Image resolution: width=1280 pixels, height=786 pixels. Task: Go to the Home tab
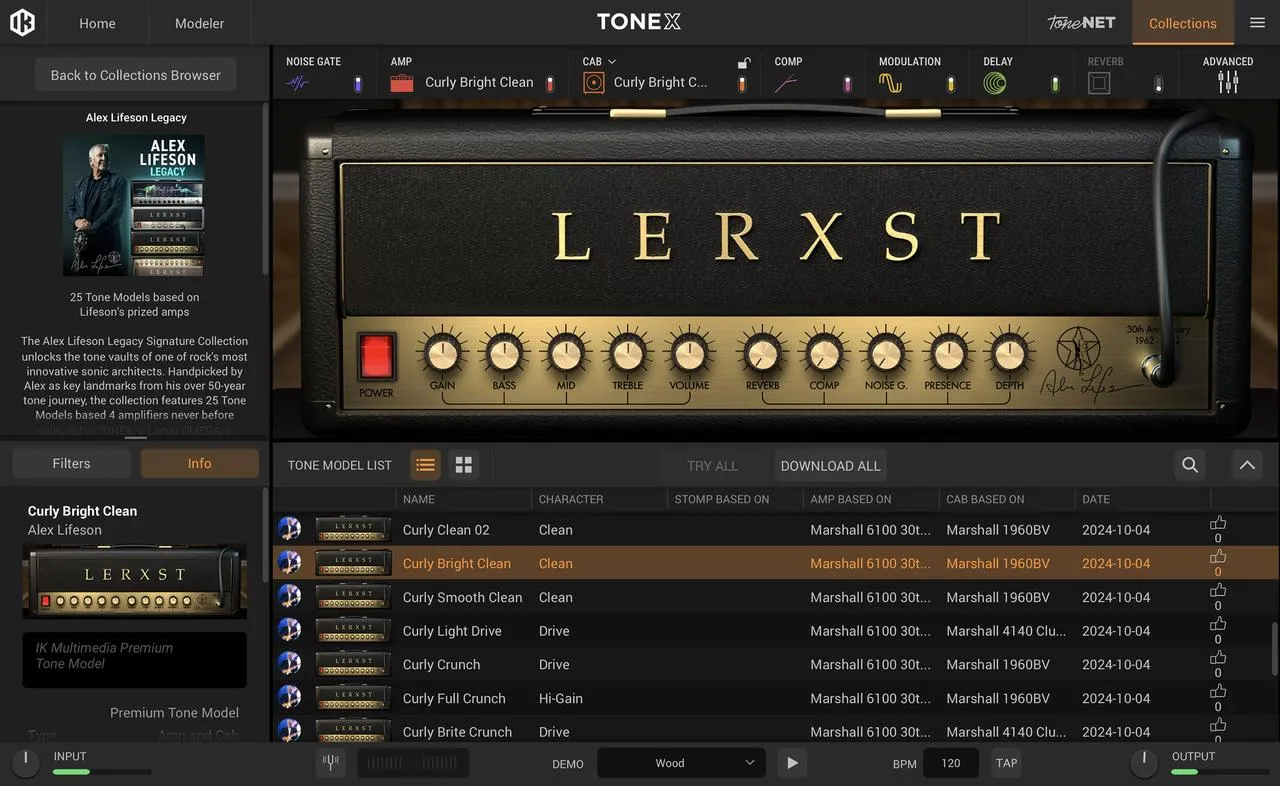pos(97,23)
